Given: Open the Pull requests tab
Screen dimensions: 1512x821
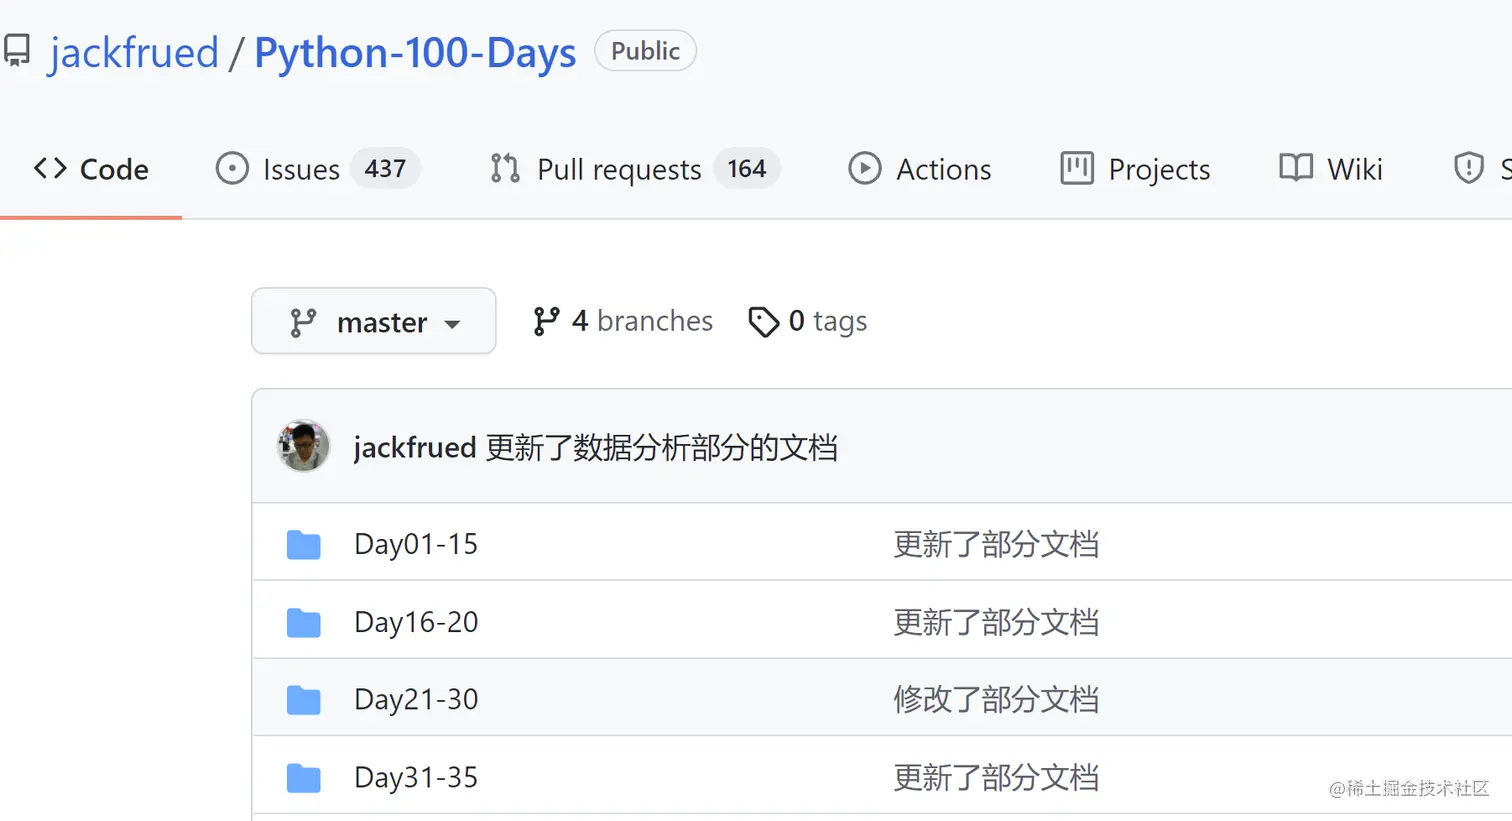Looking at the screenshot, I should pyautogui.click(x=634, y=169).
